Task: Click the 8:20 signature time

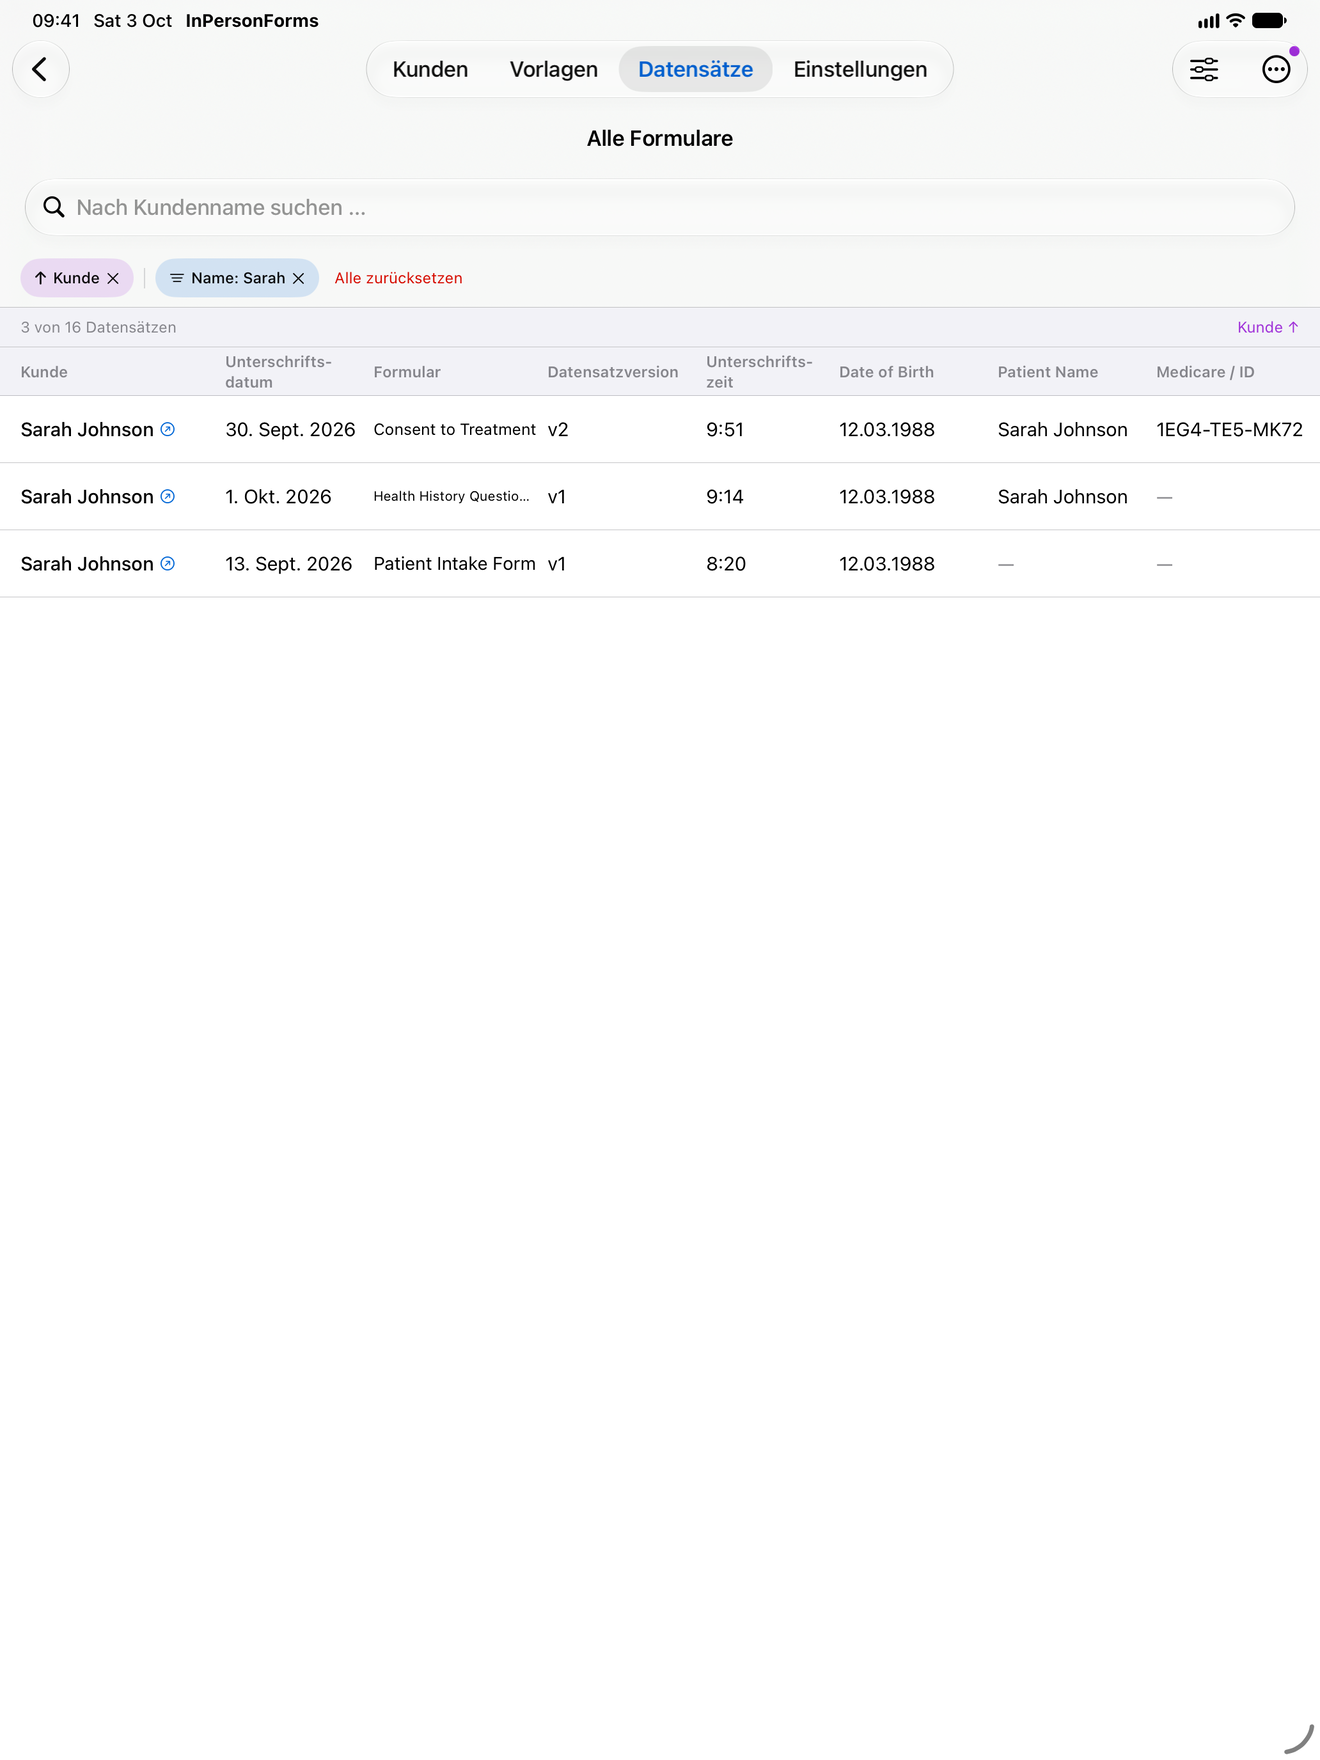Action: click(726, 563)
